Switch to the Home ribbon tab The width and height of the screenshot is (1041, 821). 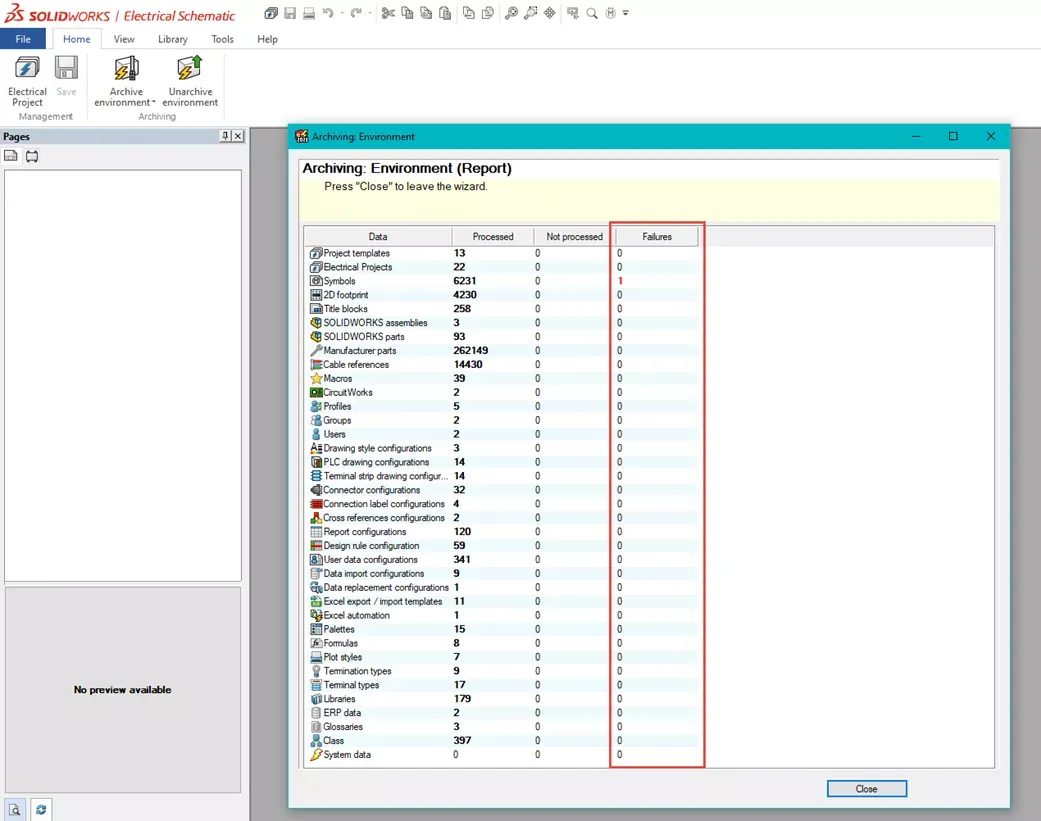coord(76,38)
